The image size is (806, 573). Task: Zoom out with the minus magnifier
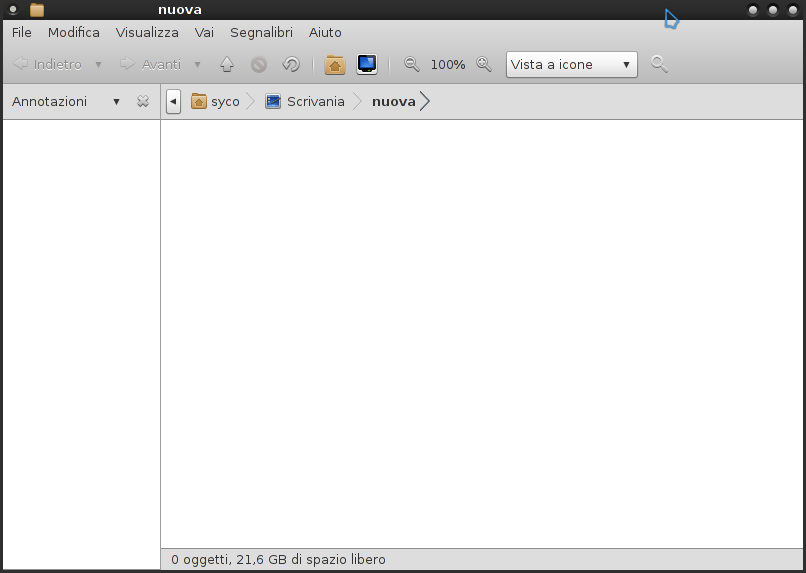click(x=412, y=64)
